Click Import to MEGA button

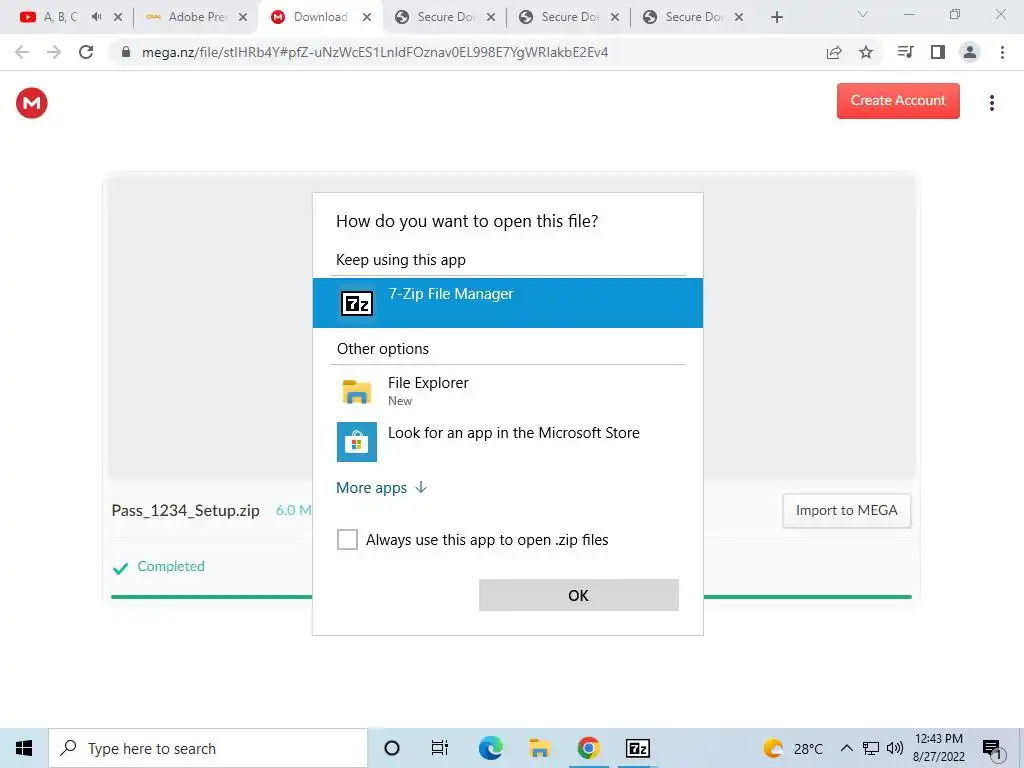(846, 511)
